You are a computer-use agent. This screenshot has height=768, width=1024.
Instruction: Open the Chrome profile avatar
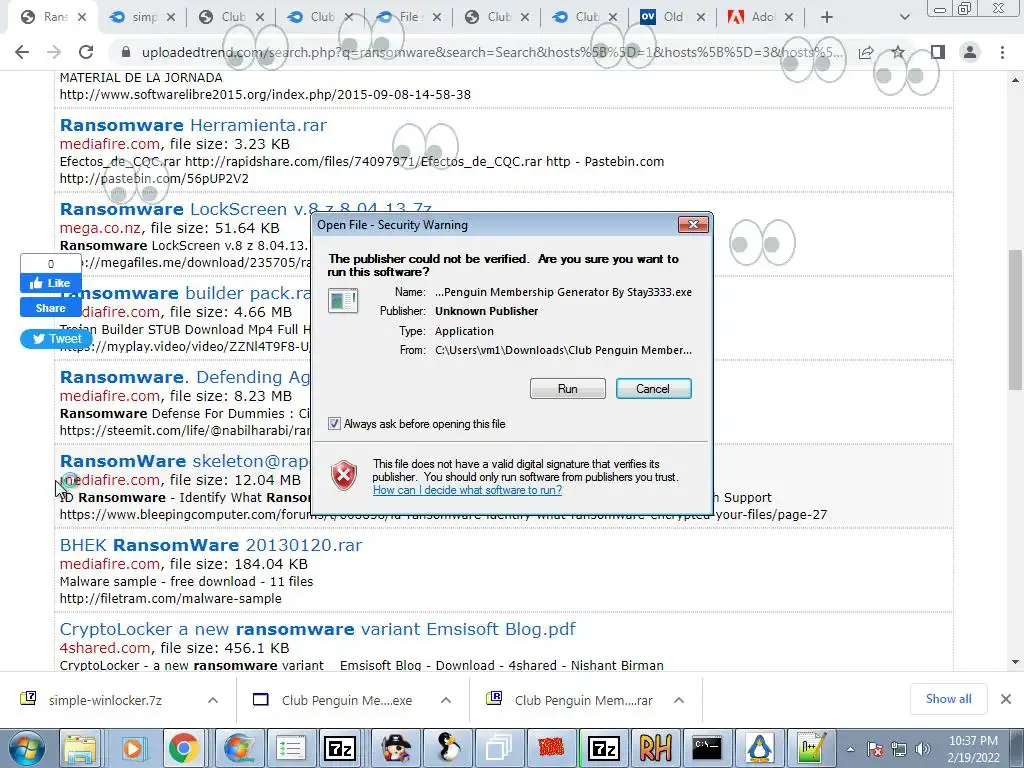[970, 52]
